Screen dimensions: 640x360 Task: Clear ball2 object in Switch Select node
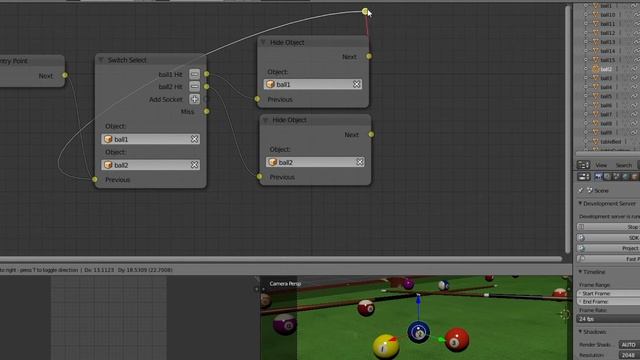coord(194,165)
